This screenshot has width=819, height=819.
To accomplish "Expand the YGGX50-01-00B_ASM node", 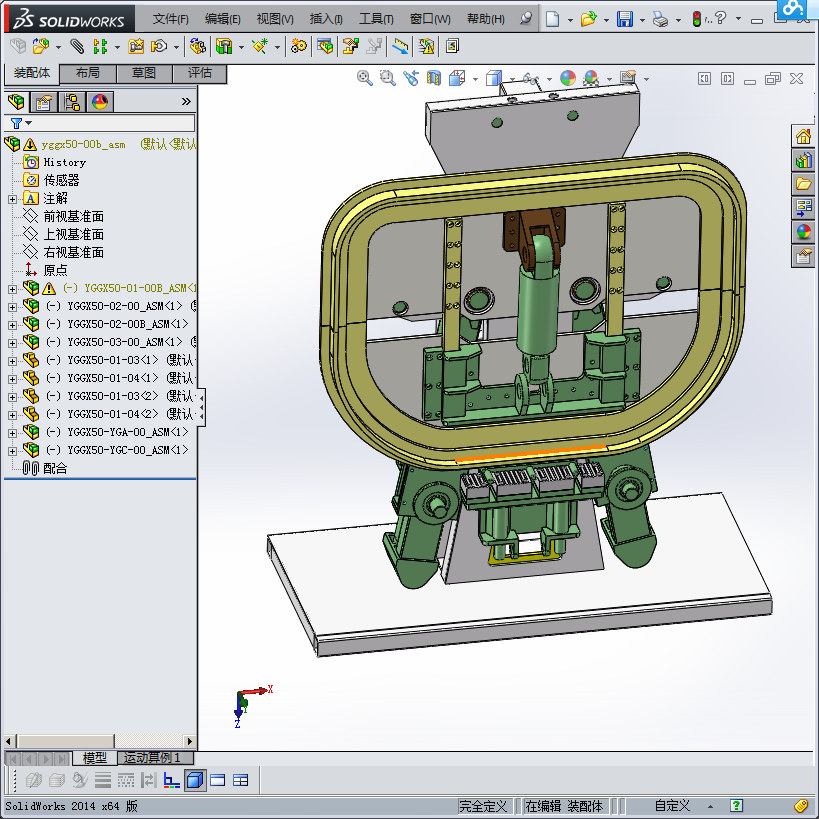I will click(12, 289).
